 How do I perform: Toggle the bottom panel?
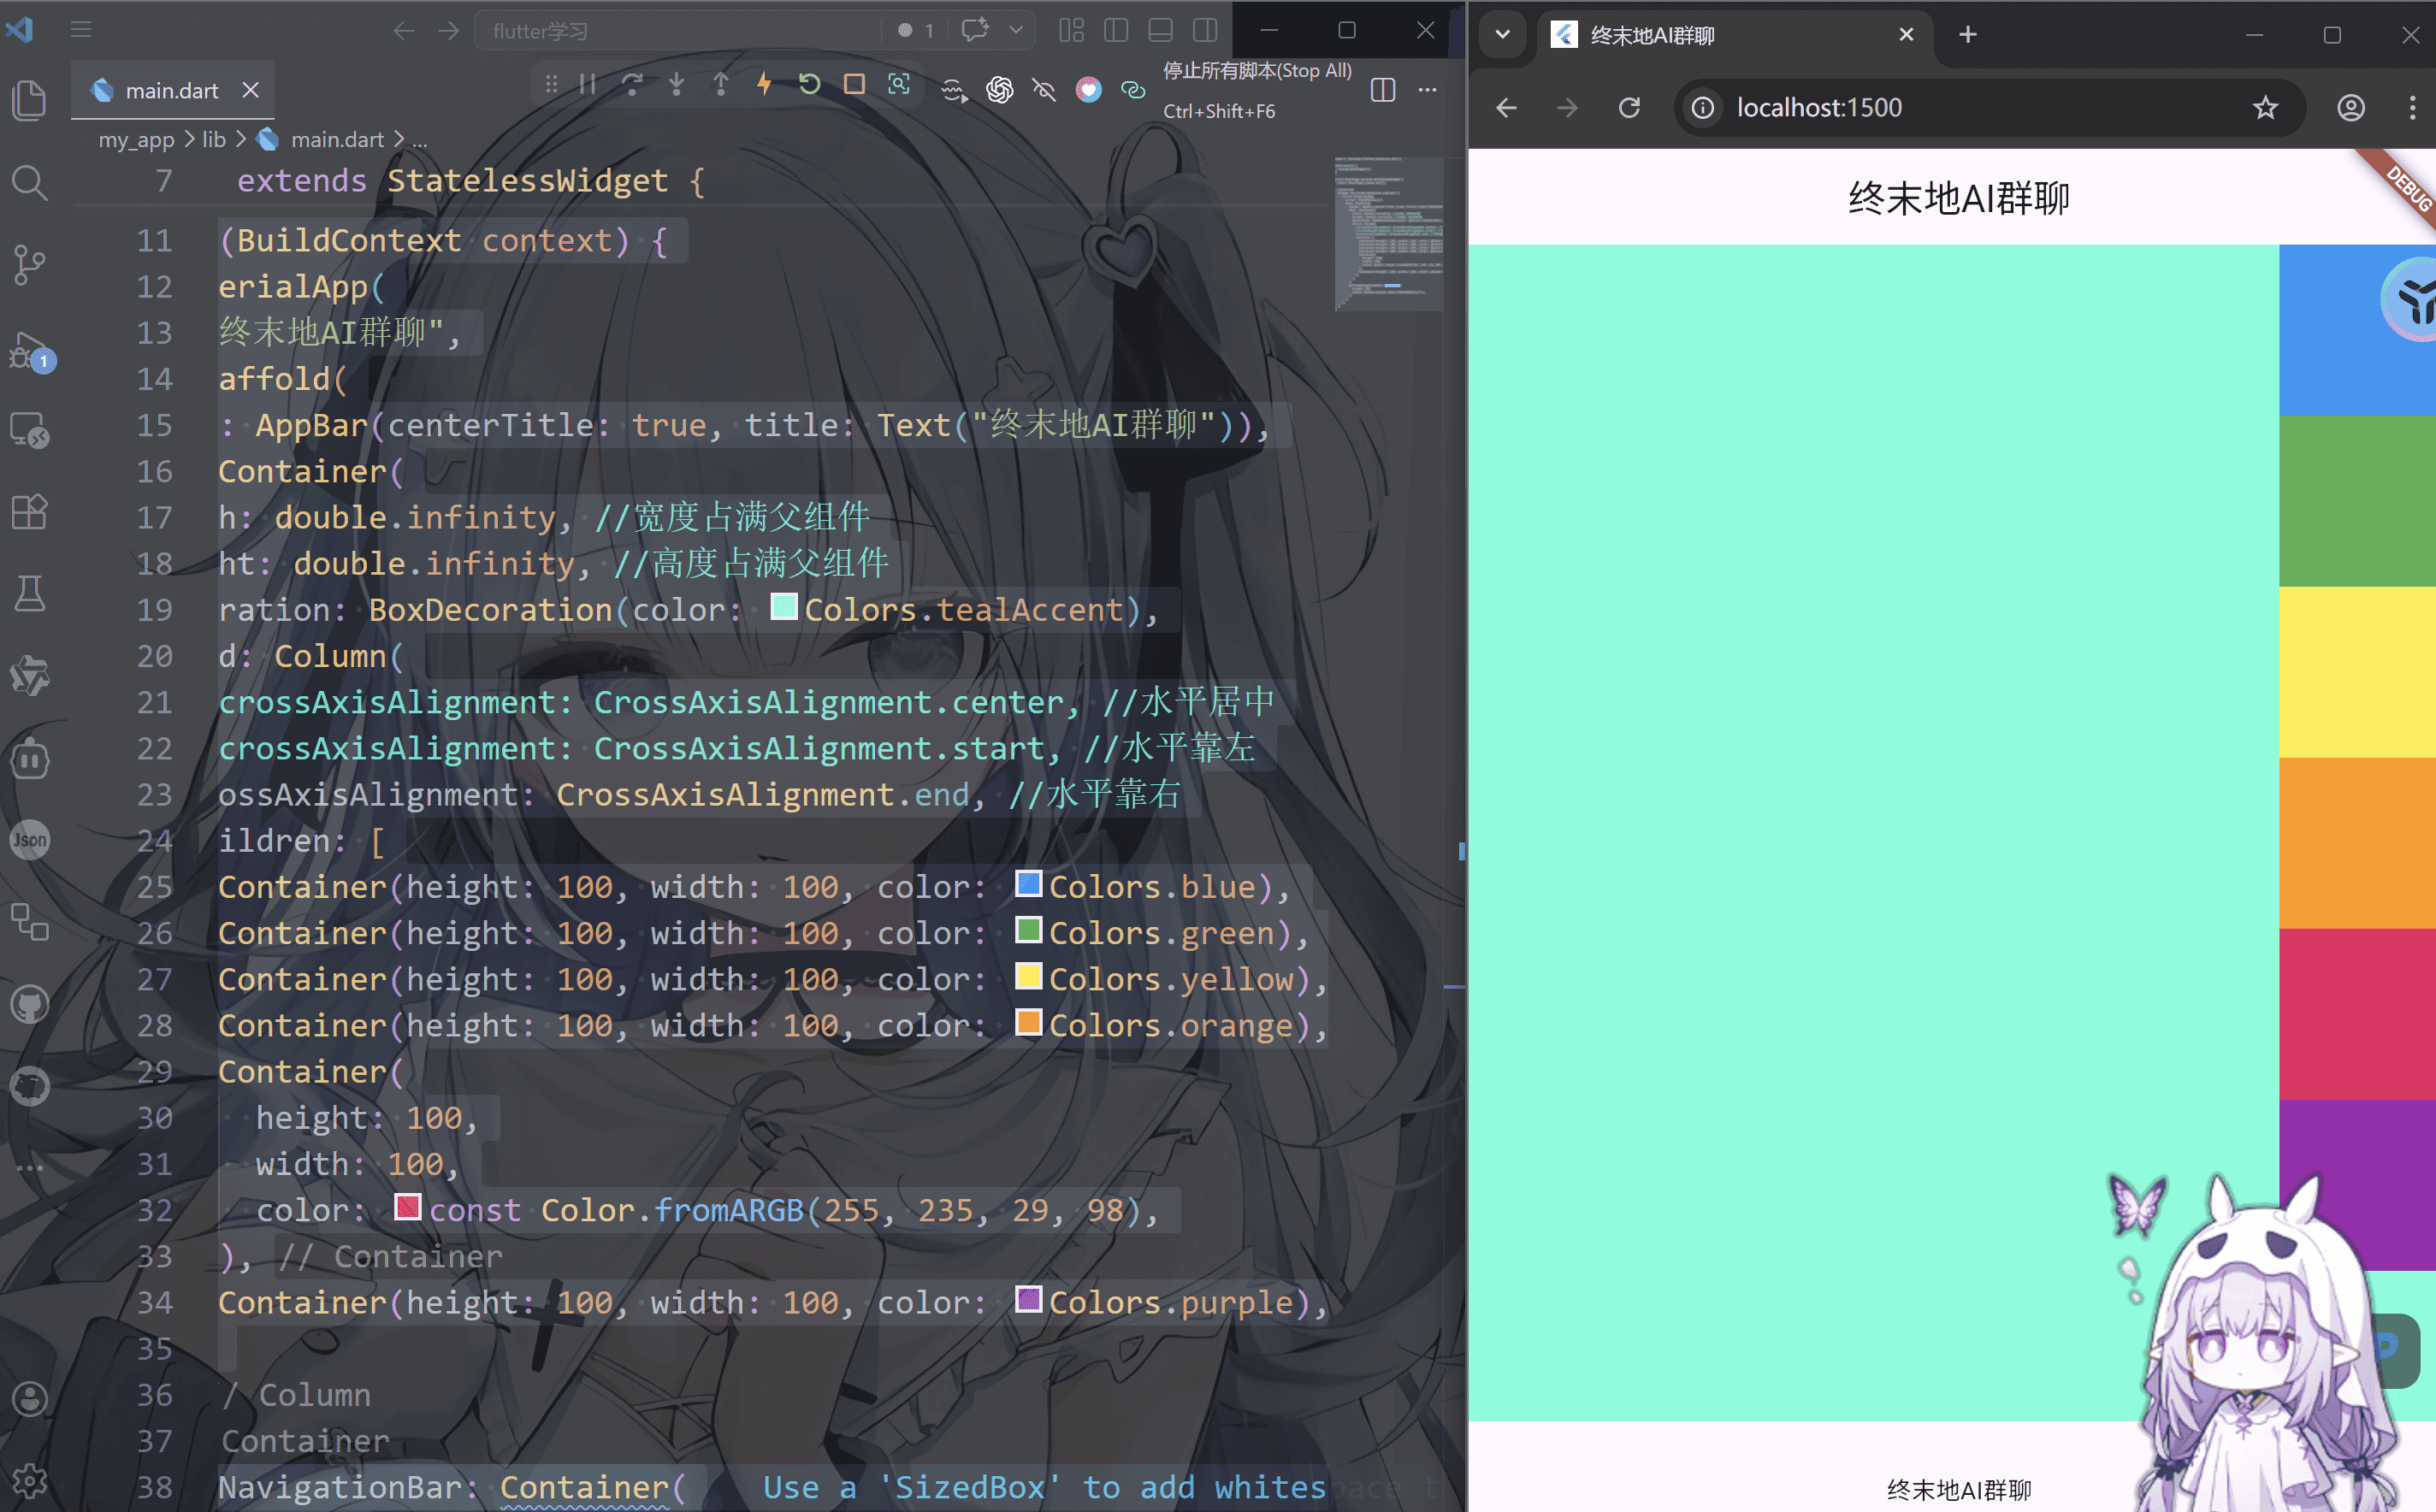click(1160, 31)
